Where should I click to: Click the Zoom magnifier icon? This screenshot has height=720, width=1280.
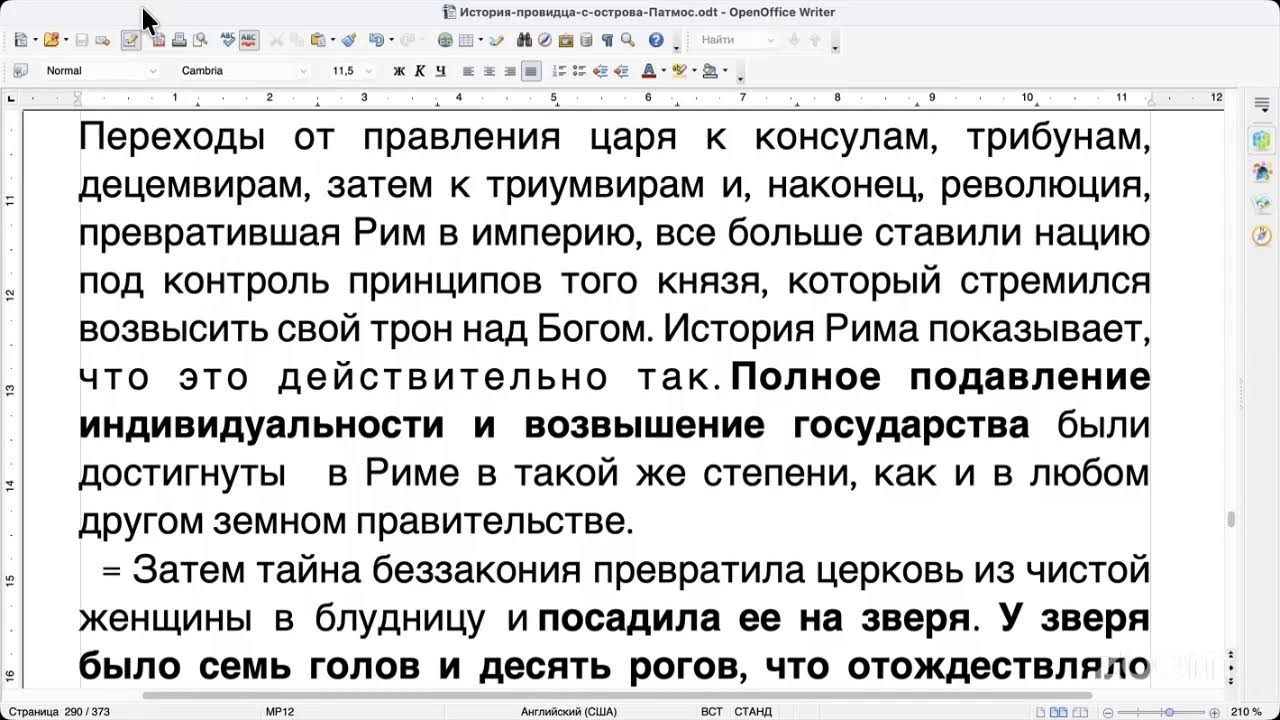[x=628, y=40]
